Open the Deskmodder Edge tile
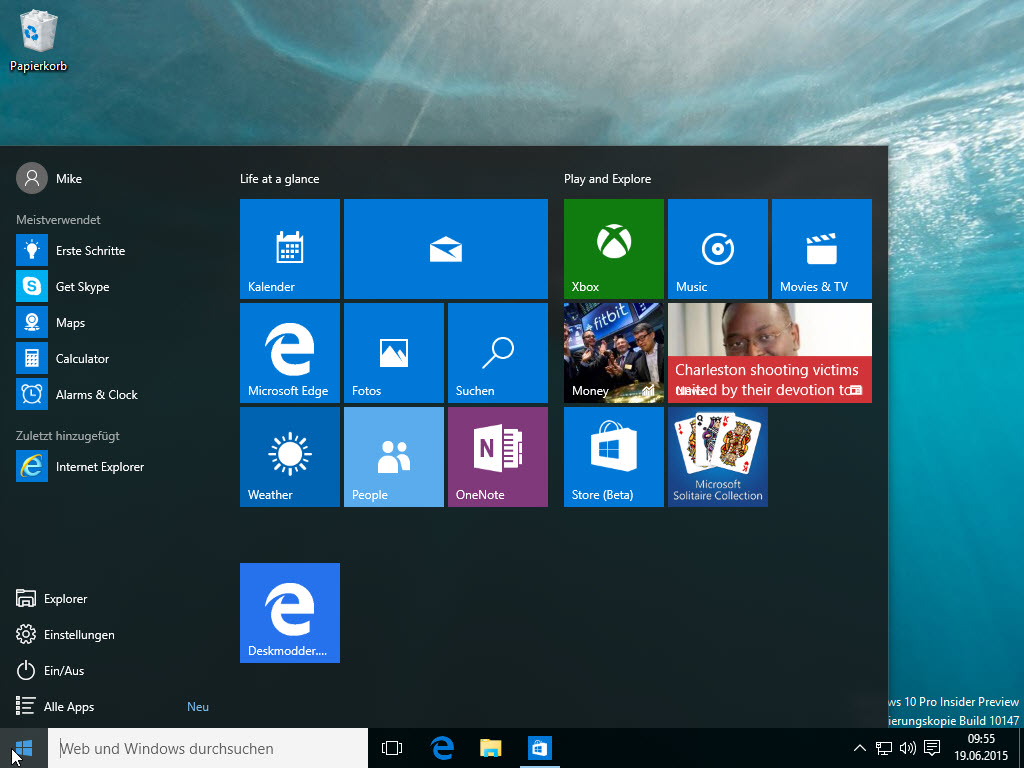The image size is (1024, 768). point(290,613)
